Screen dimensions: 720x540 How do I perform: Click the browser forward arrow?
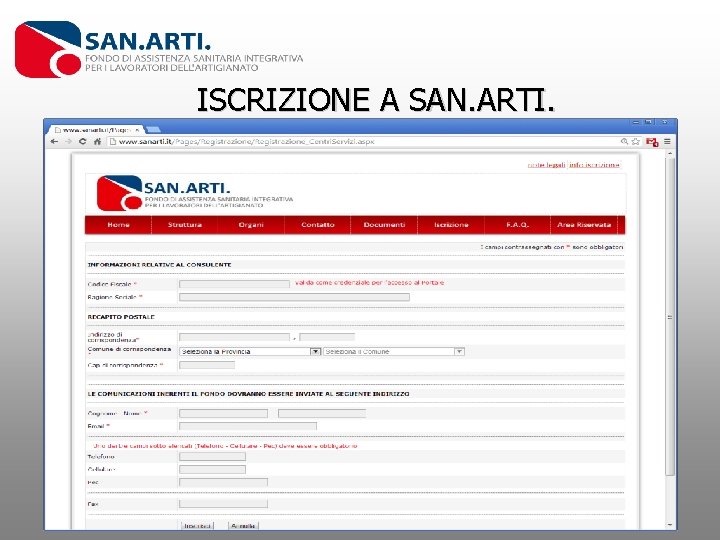68,141
